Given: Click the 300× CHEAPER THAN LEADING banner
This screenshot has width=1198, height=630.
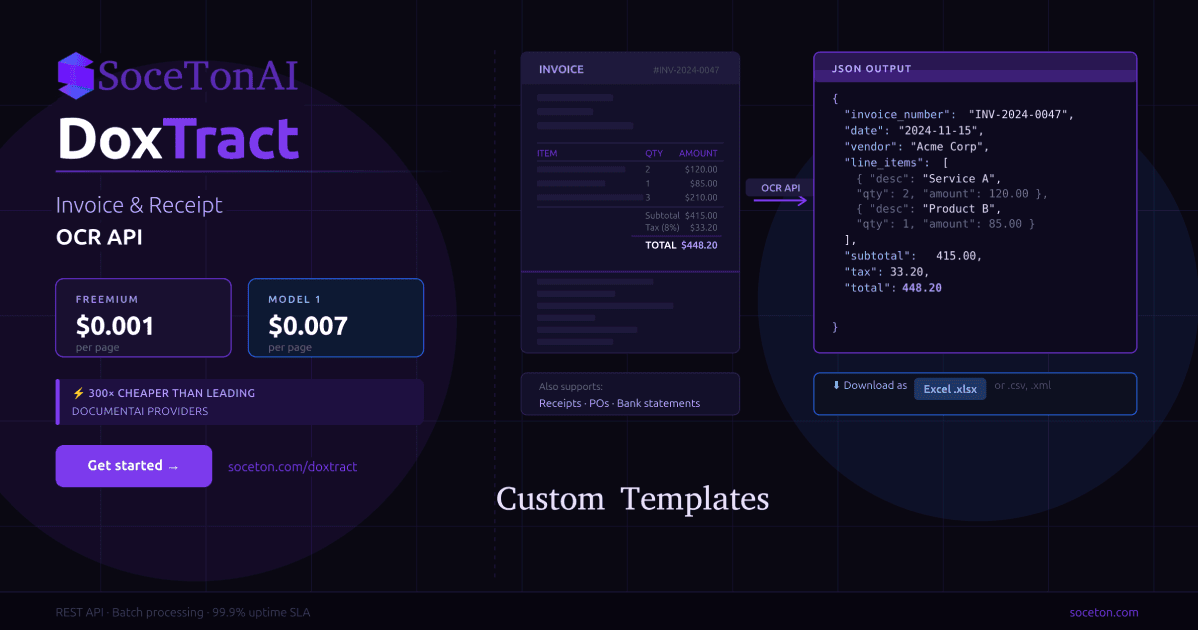Looking at the screenshot, I should (240, 402).
